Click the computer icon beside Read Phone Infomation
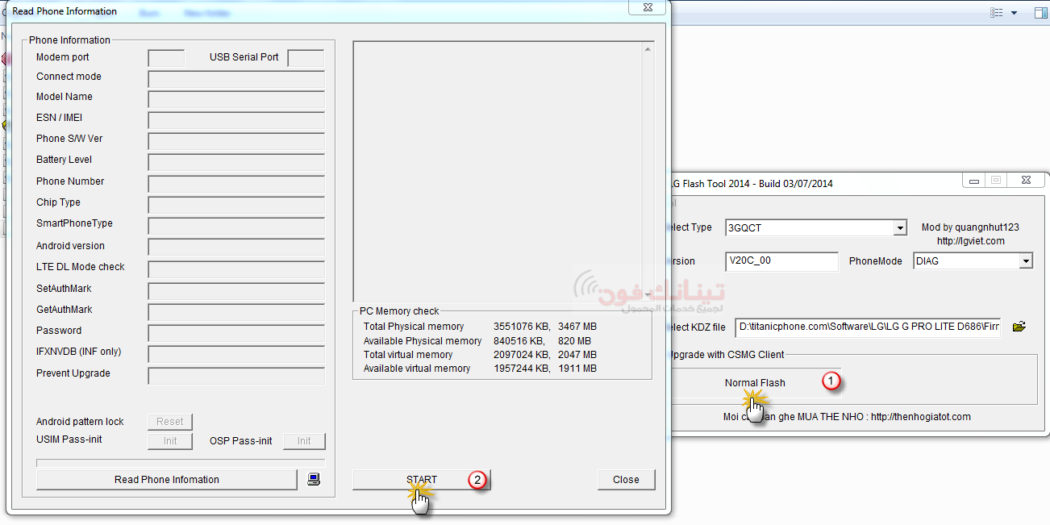This screenshot has height=525, width=1050. tap(313, 479)
